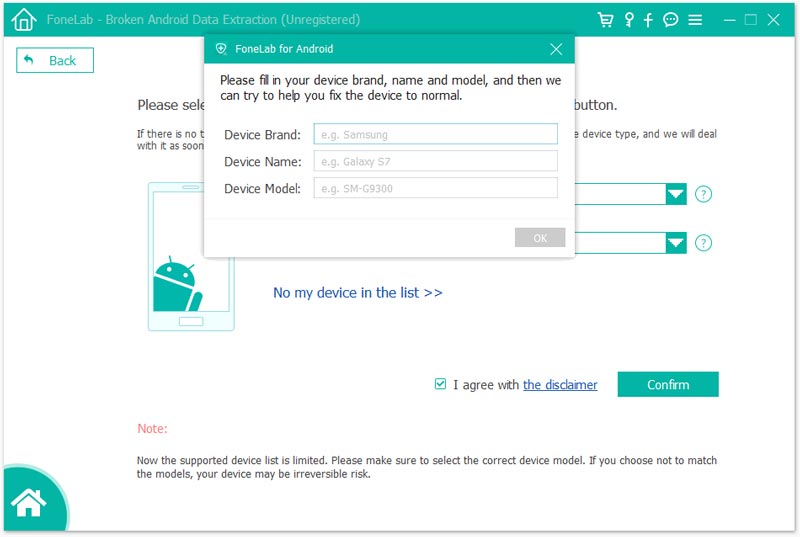
Task: Close the FoneLab main window
Action: [x=773, y=20]
